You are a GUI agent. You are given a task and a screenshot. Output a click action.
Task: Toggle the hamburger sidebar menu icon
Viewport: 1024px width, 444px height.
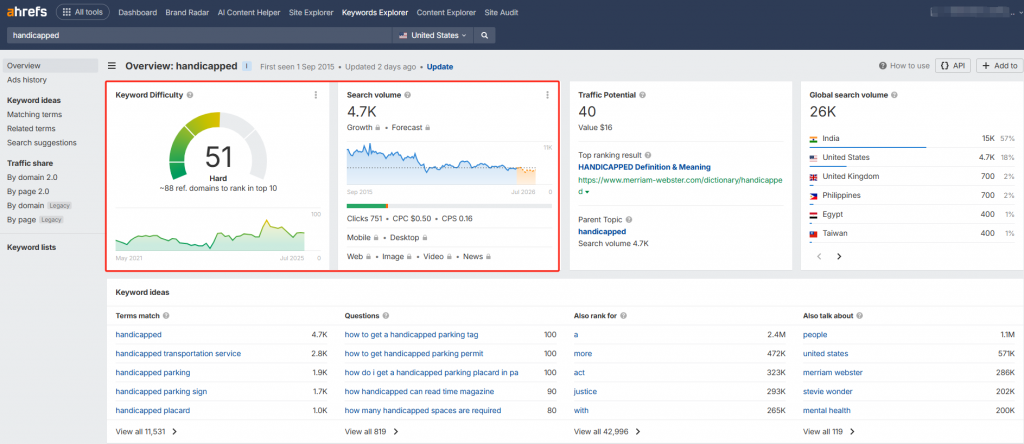point(112,66)
